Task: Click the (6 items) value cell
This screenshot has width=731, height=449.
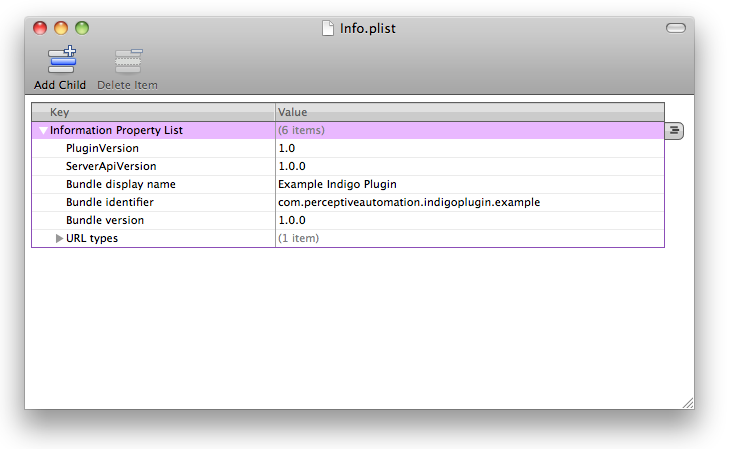Action: click(469, 131)
